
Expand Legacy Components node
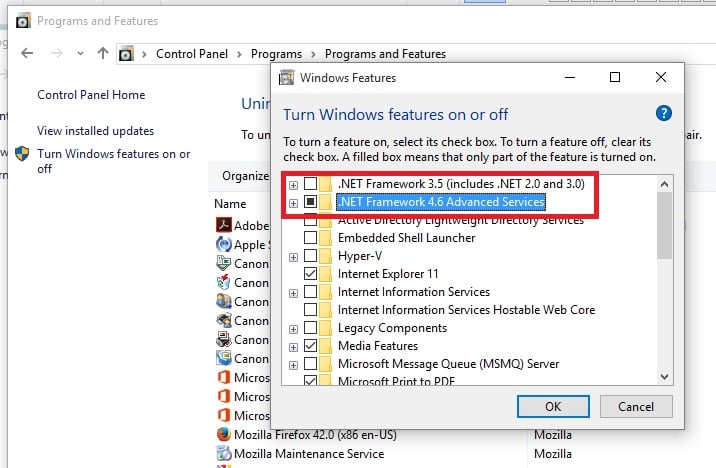(x=293, y=330)
